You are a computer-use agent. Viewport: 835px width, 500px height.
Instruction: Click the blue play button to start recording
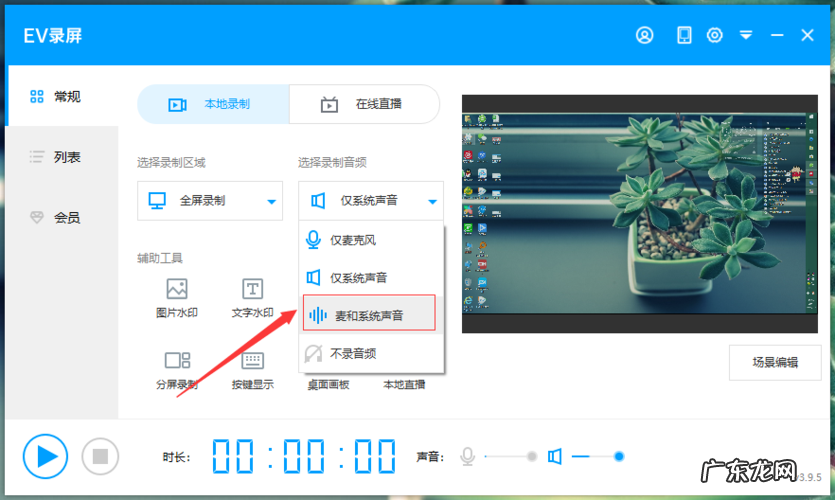point(45,457)
